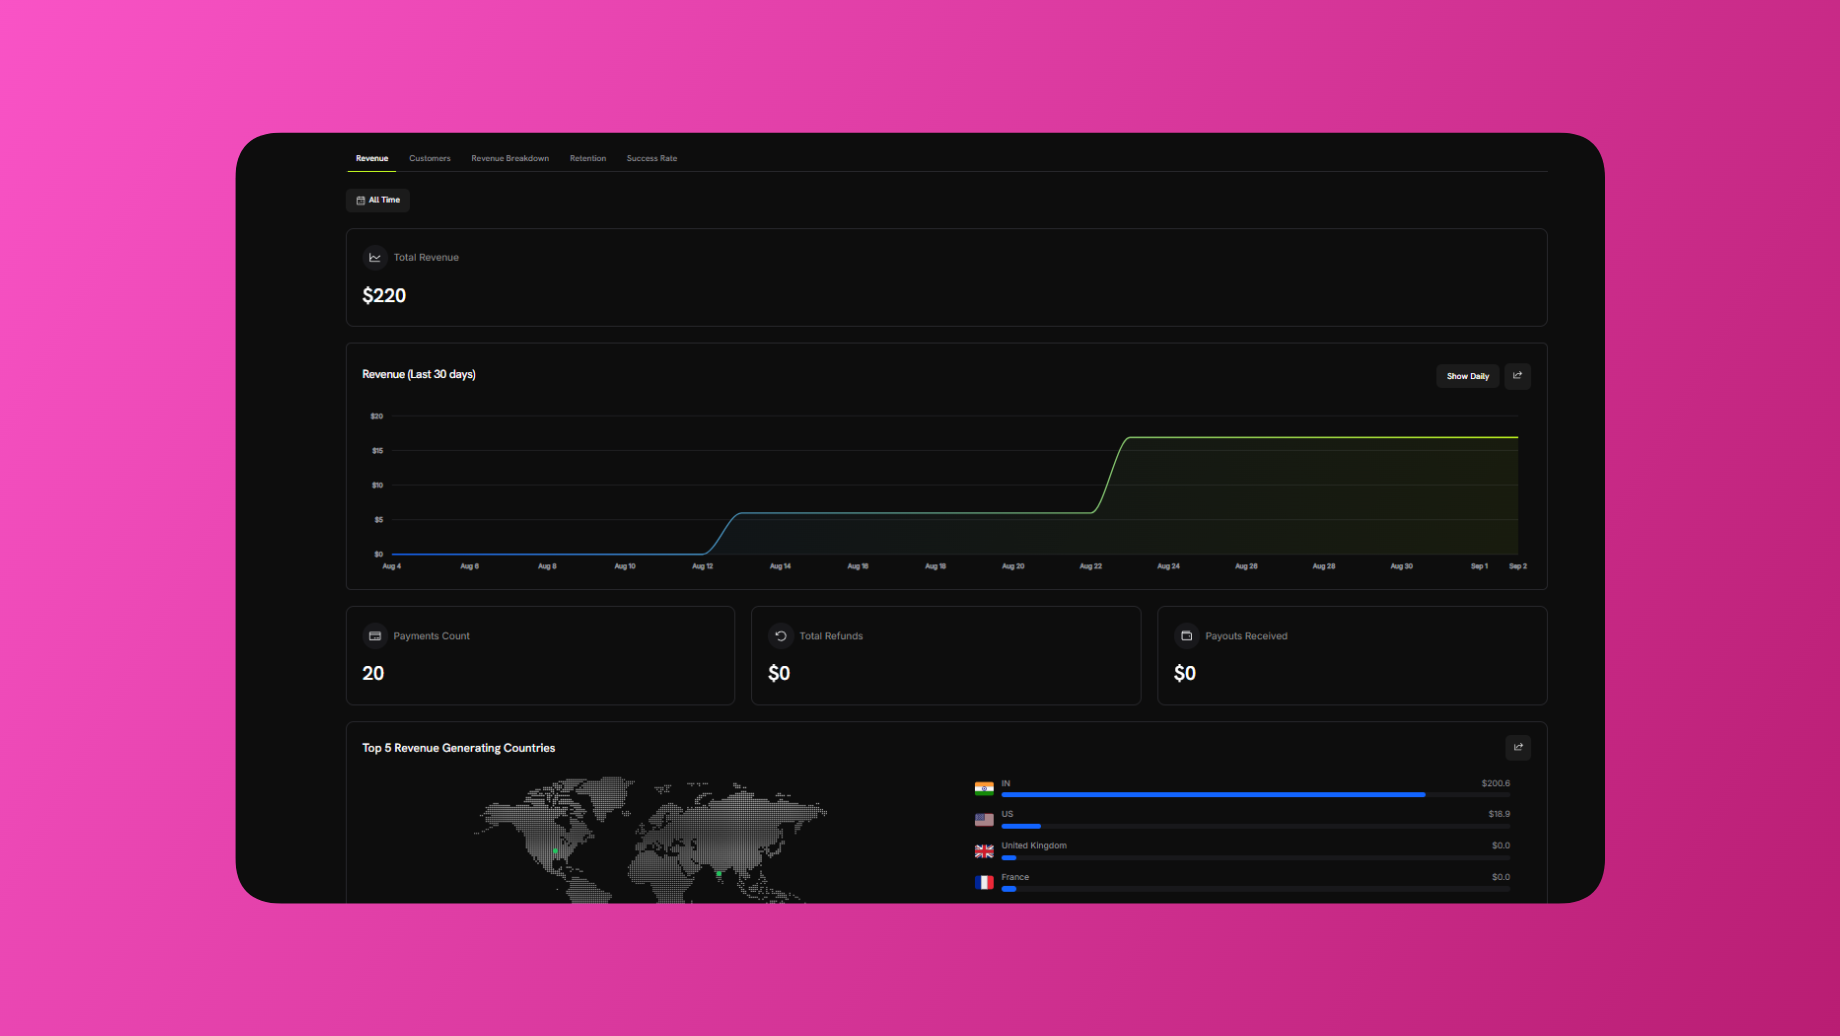Click the US flag icon
1840x1036 pixels.
pyautogui.click(x=984, y=820)
